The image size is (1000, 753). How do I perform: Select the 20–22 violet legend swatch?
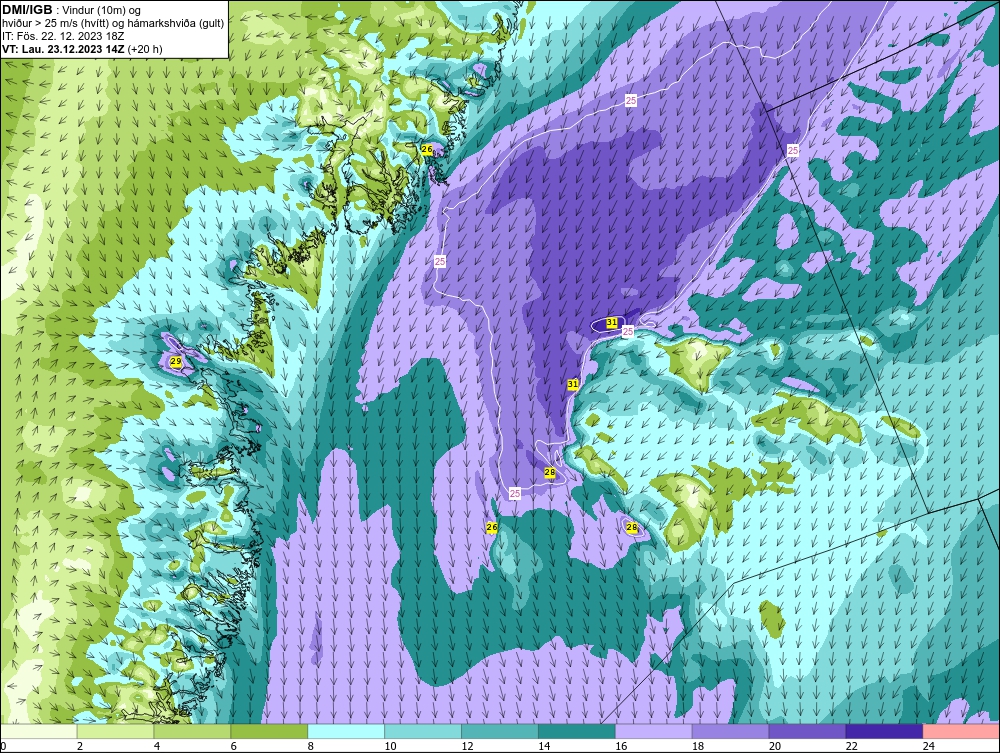[807, 731]
